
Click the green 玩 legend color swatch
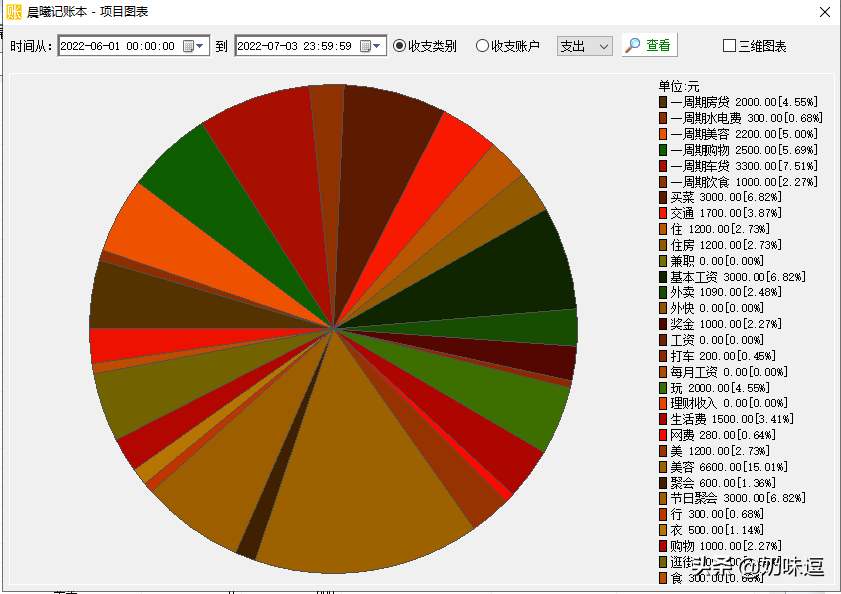click(x=663, y=387)
